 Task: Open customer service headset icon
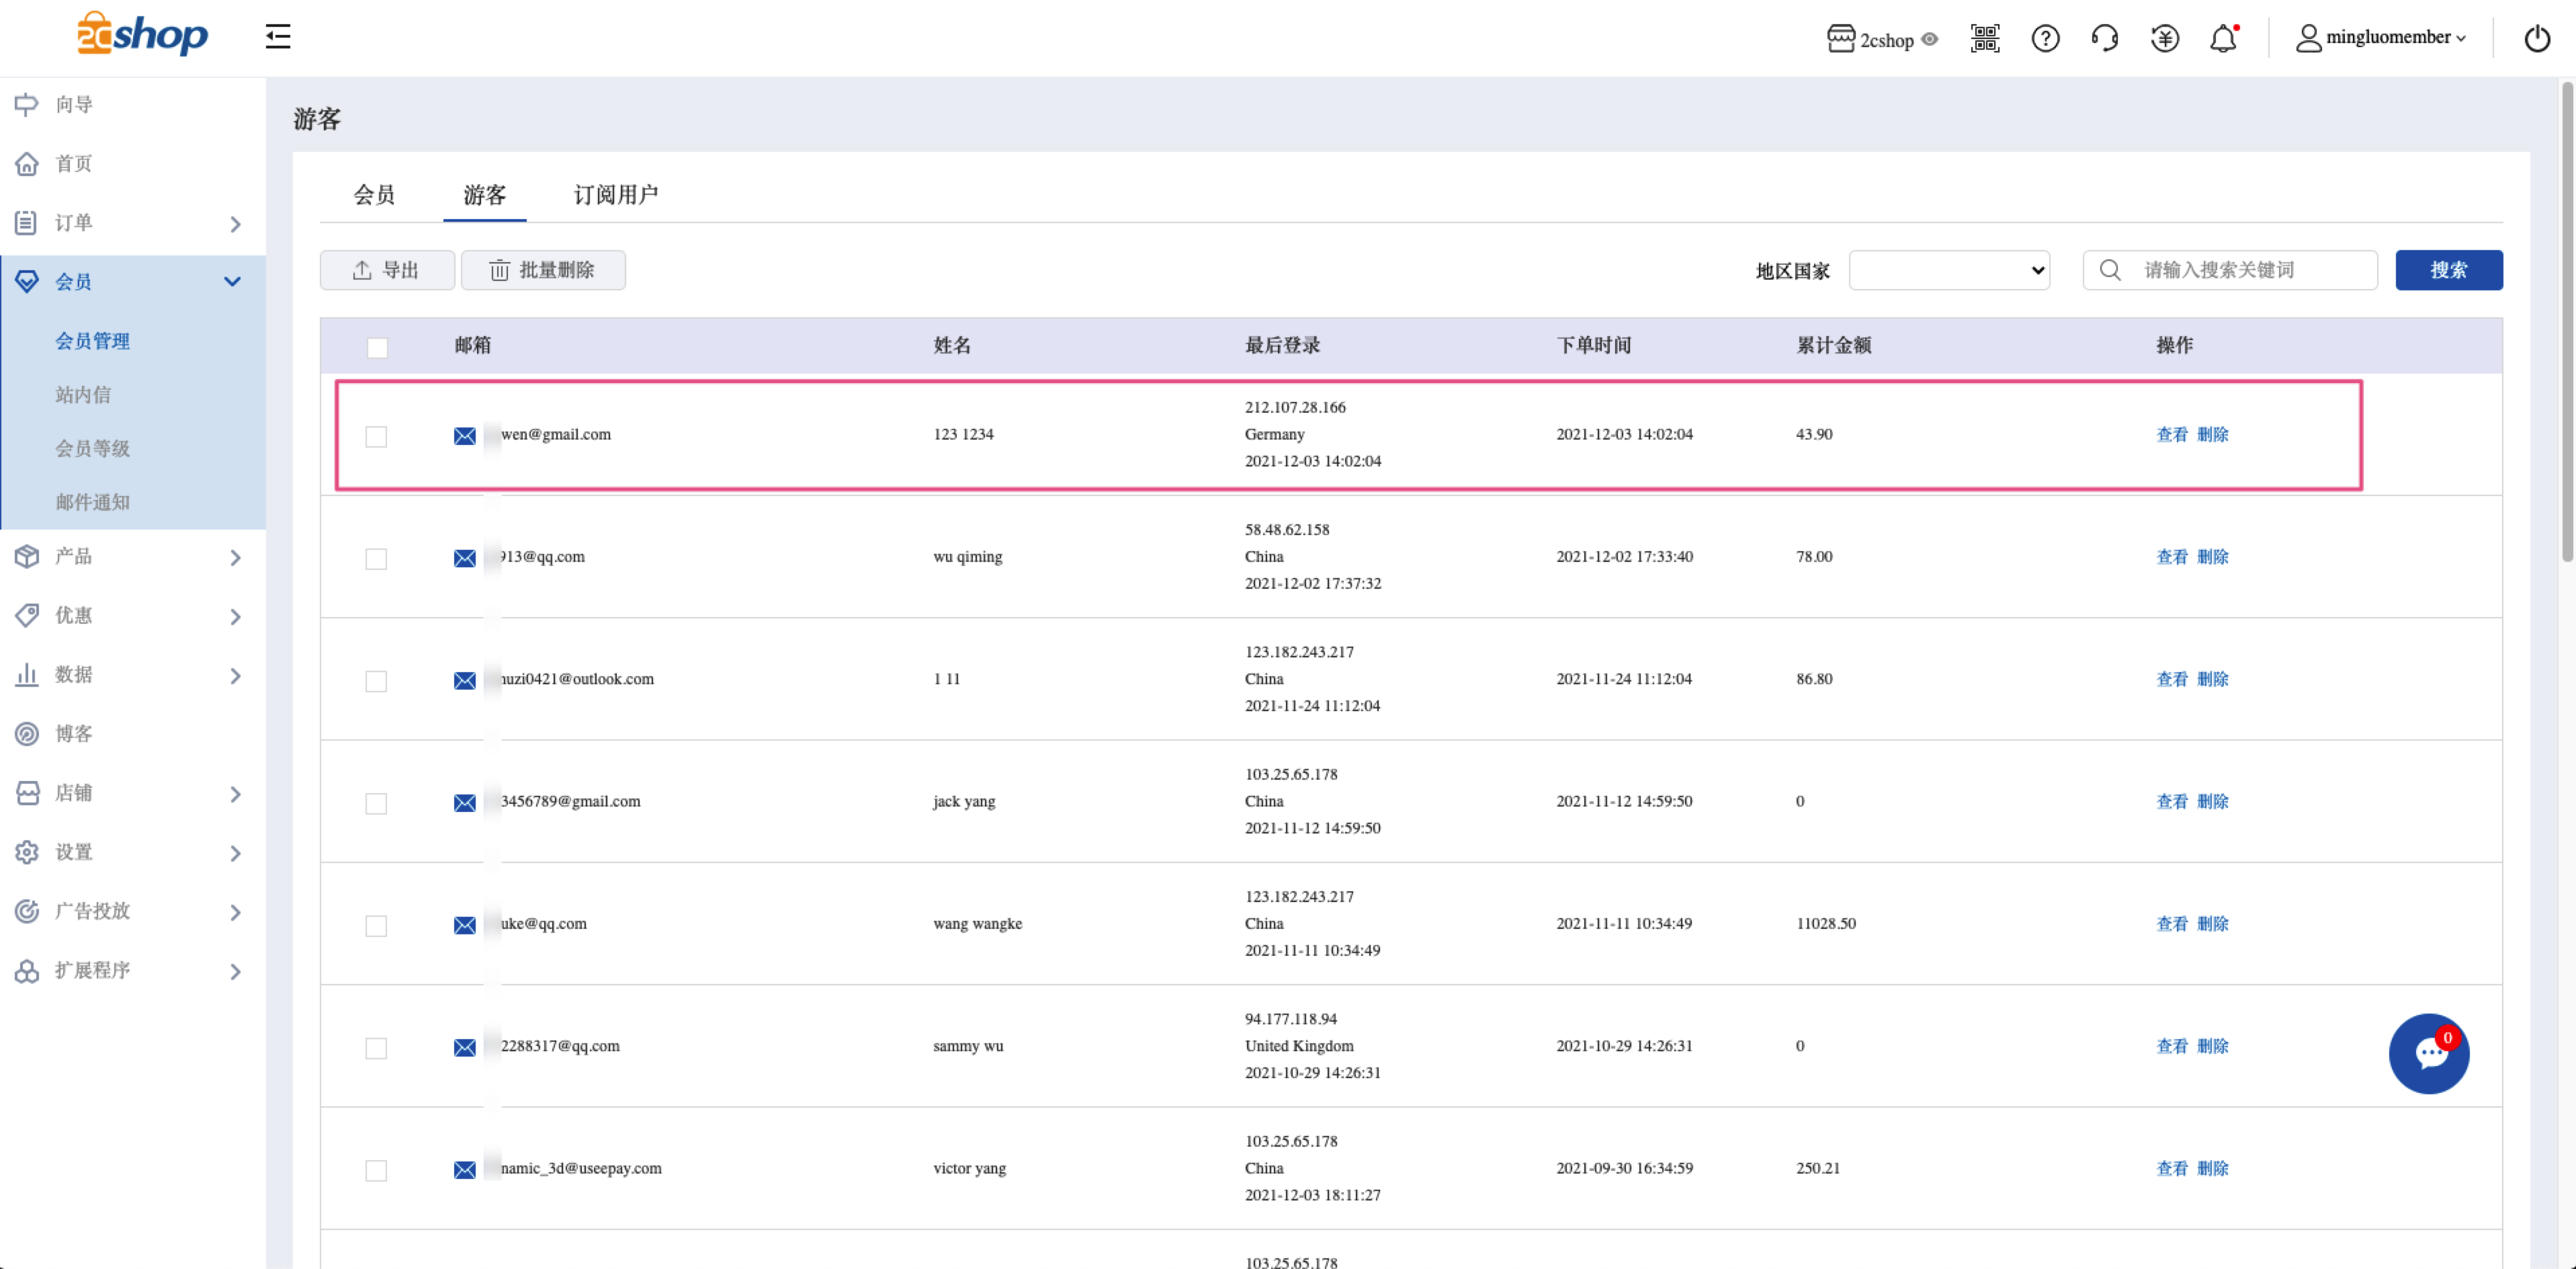2105,39
